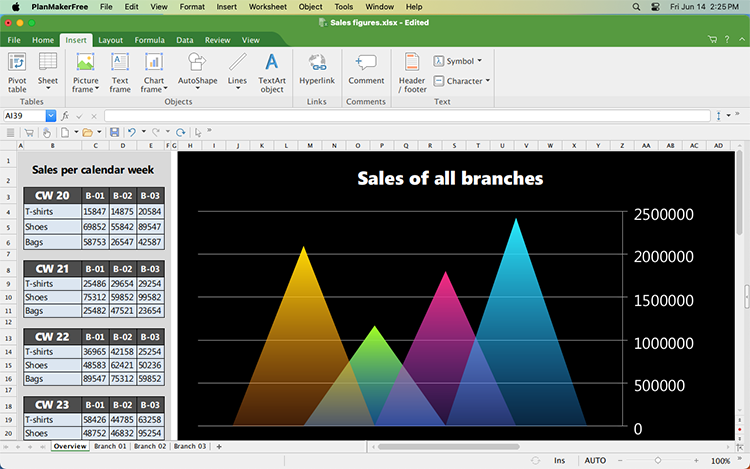
Task: Insert a Picture frame
Action: point(85,72)
